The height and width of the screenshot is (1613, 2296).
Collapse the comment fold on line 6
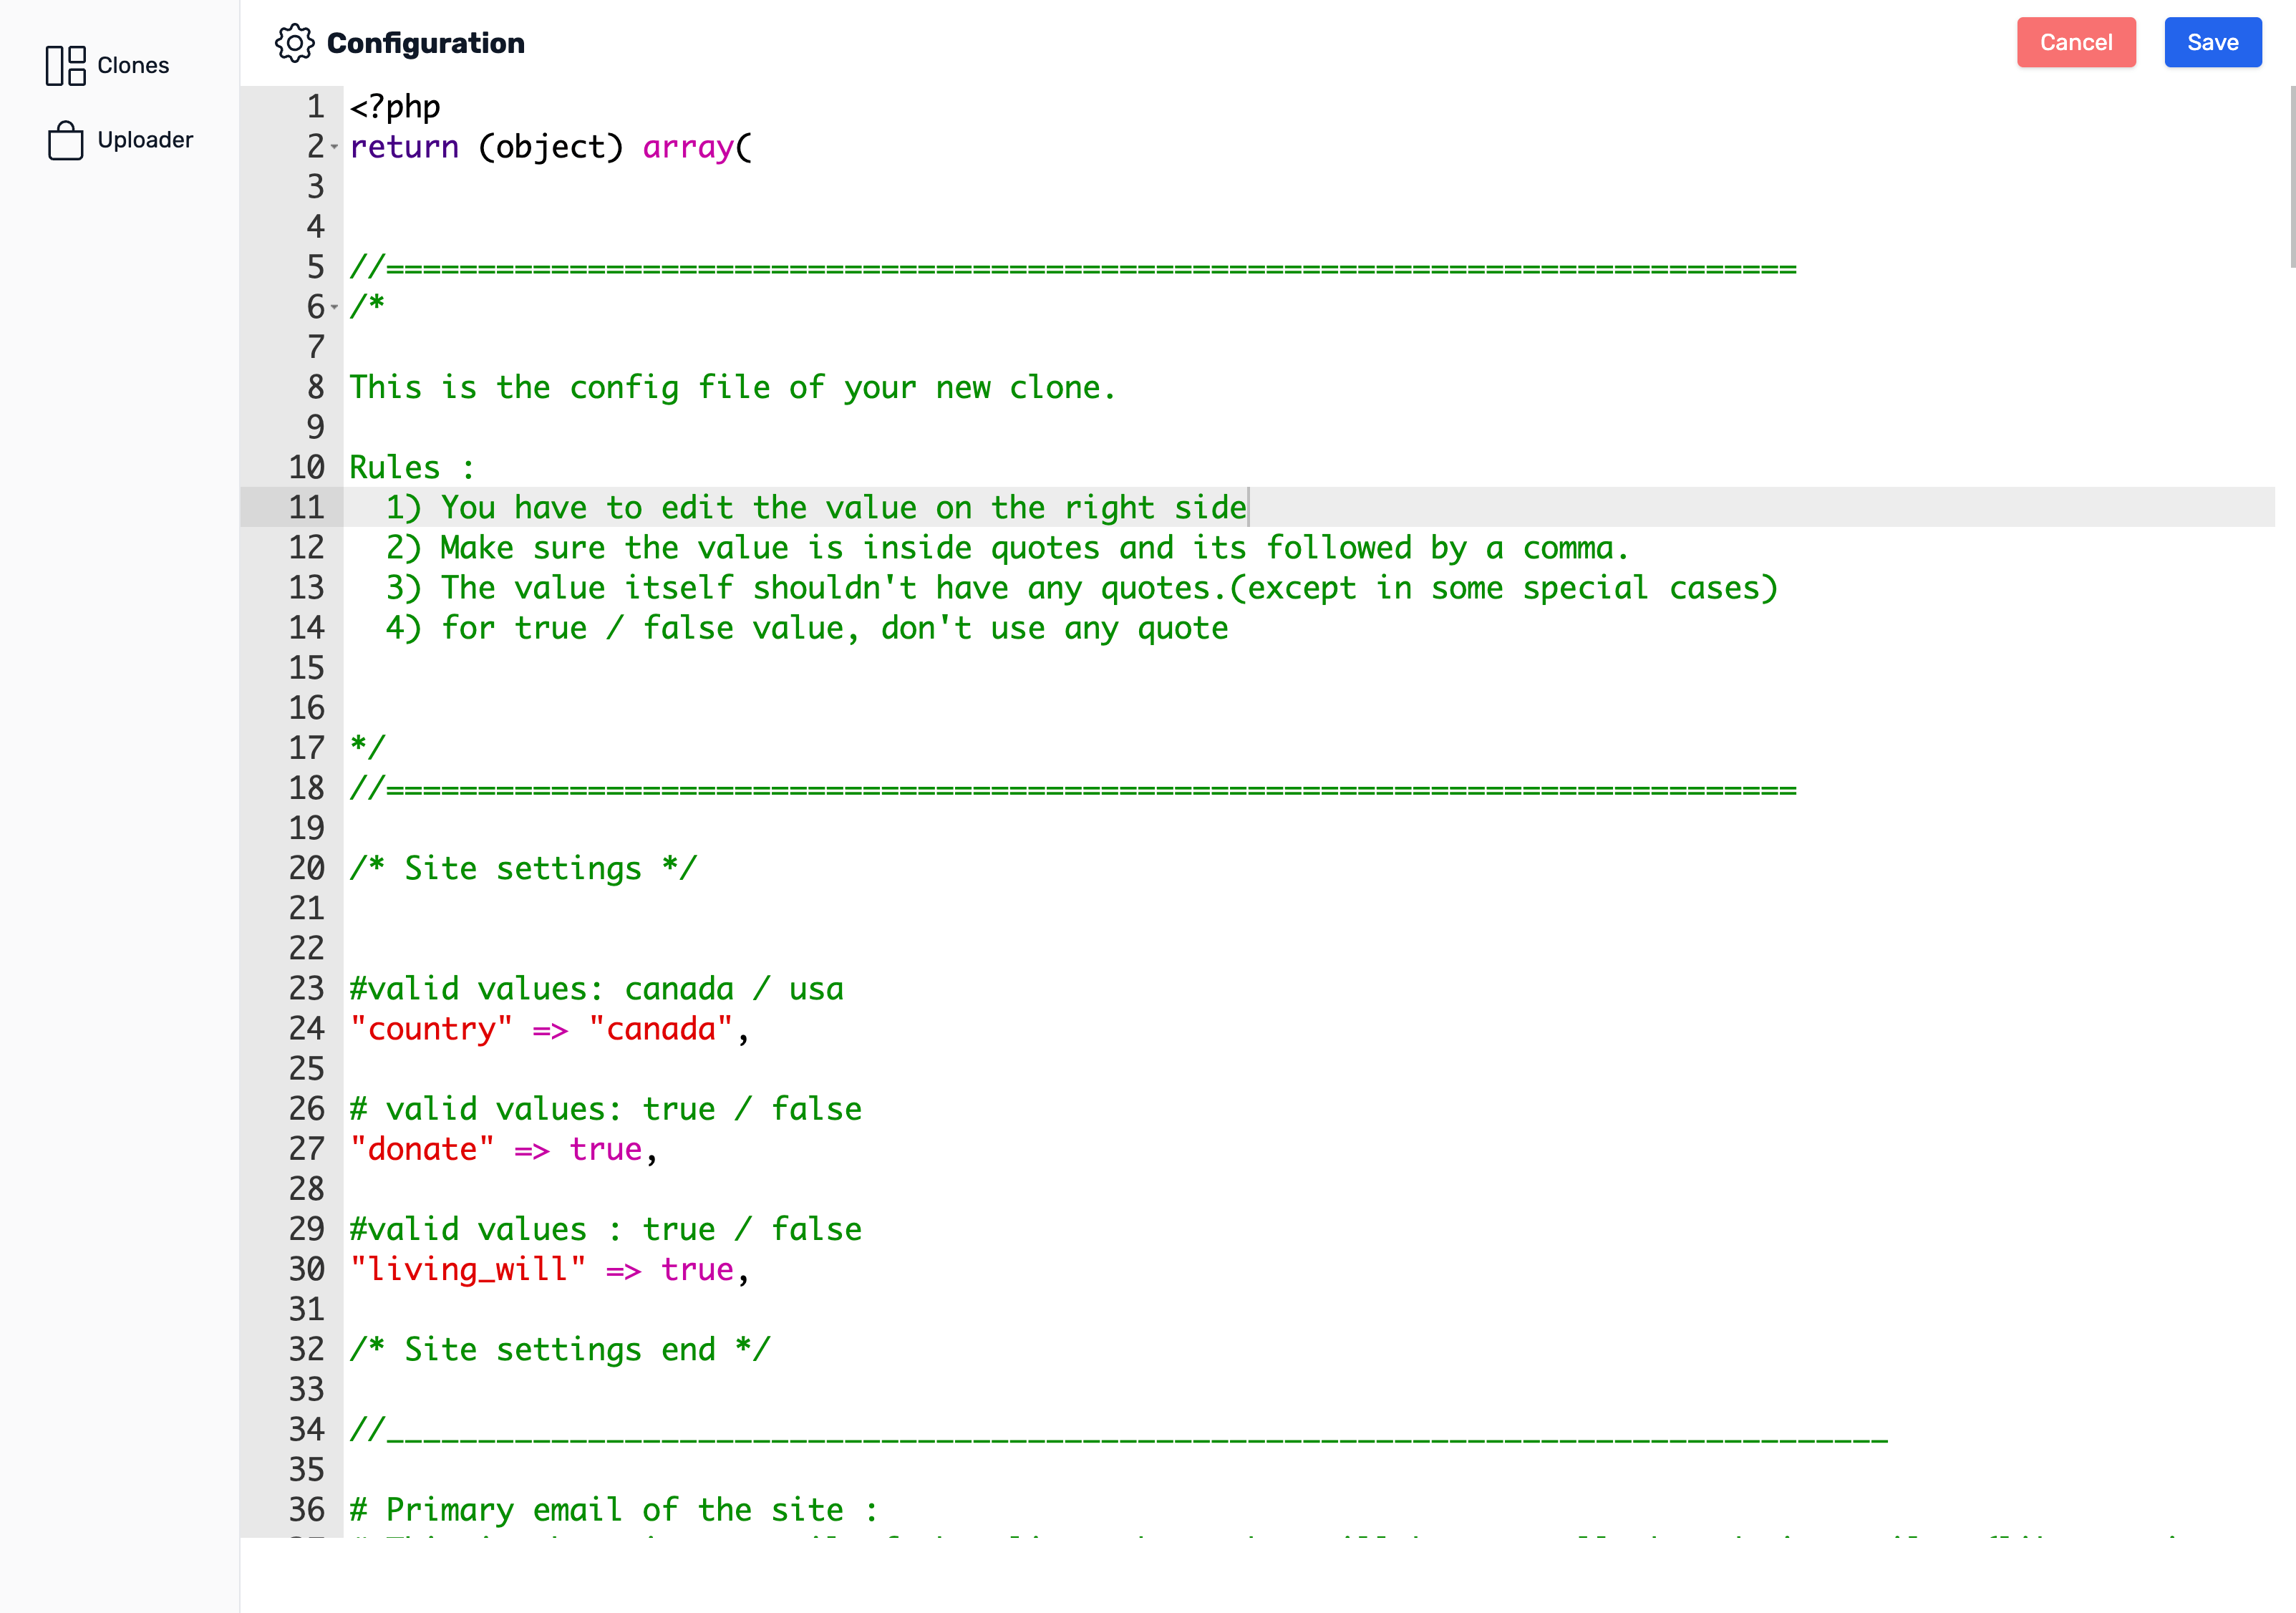[x=335, y=307]
